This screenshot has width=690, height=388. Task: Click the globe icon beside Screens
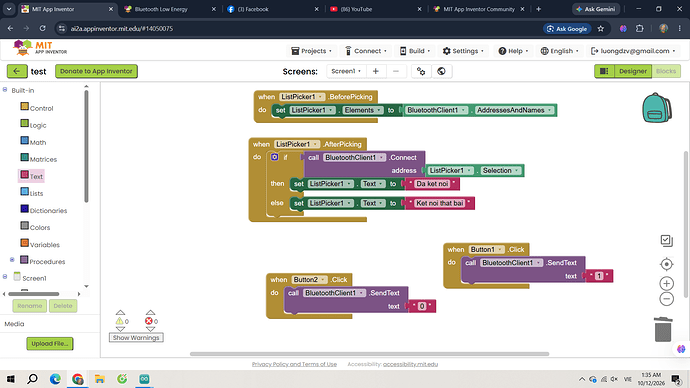[x=441, y=71]
